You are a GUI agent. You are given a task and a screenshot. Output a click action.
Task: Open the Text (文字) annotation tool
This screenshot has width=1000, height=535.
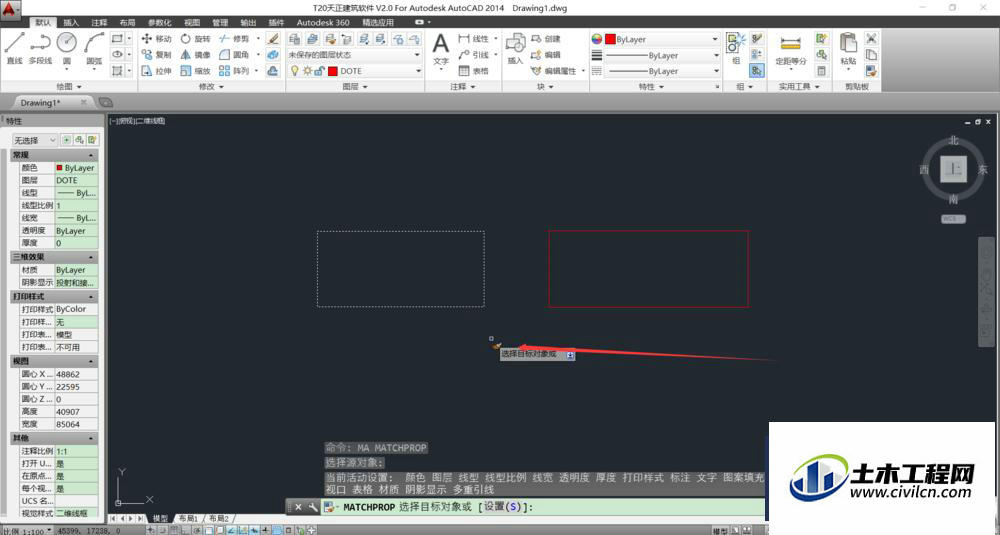tap(441, 50)
